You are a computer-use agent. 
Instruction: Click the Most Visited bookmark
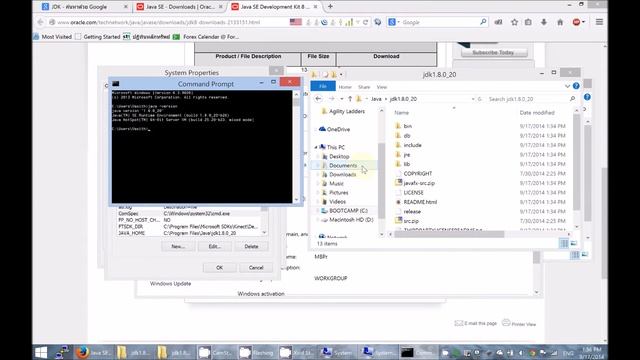tap(53, 37)
